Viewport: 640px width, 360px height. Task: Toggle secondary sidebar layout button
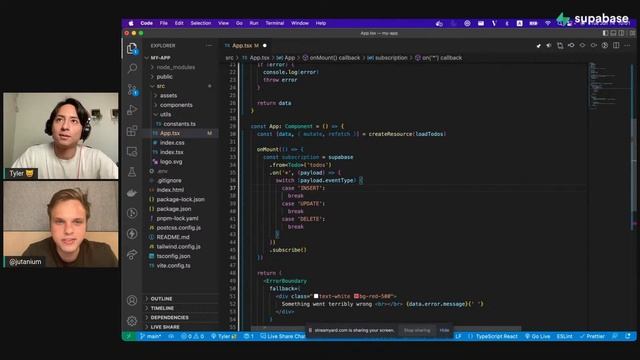[621, 33]
